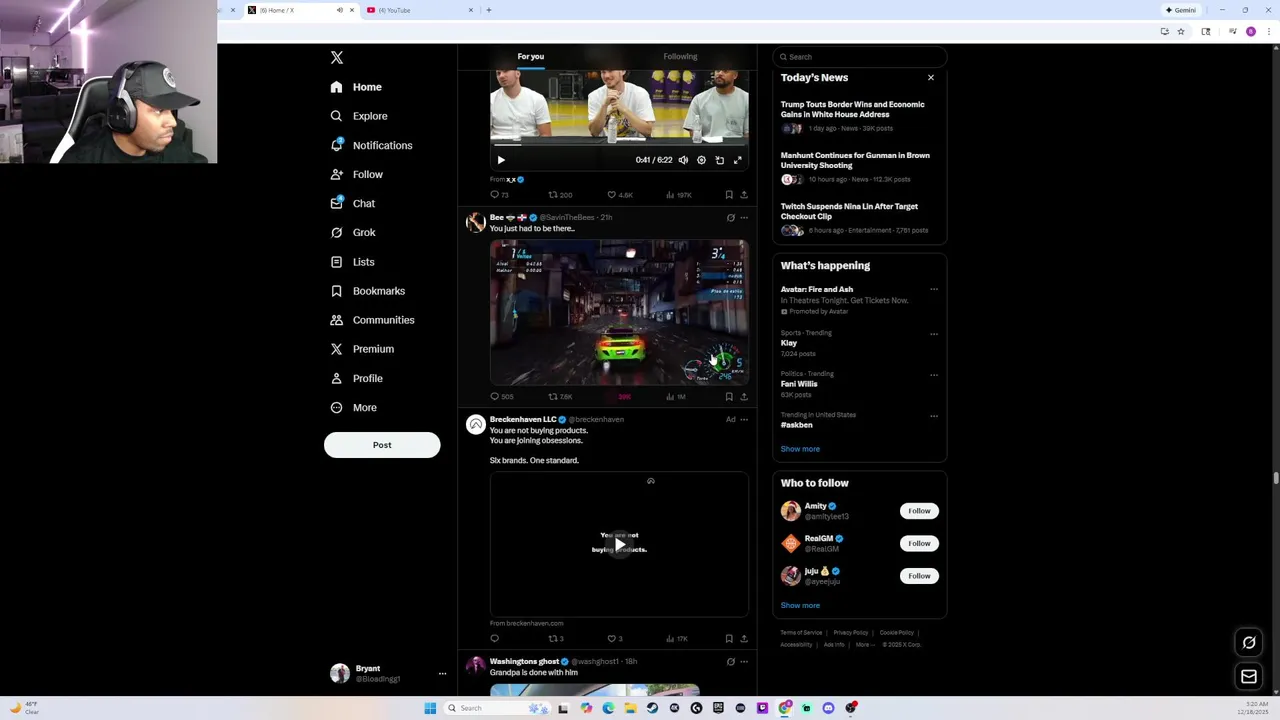
Task: Show more under What's happening
Action: coord(800,449)
